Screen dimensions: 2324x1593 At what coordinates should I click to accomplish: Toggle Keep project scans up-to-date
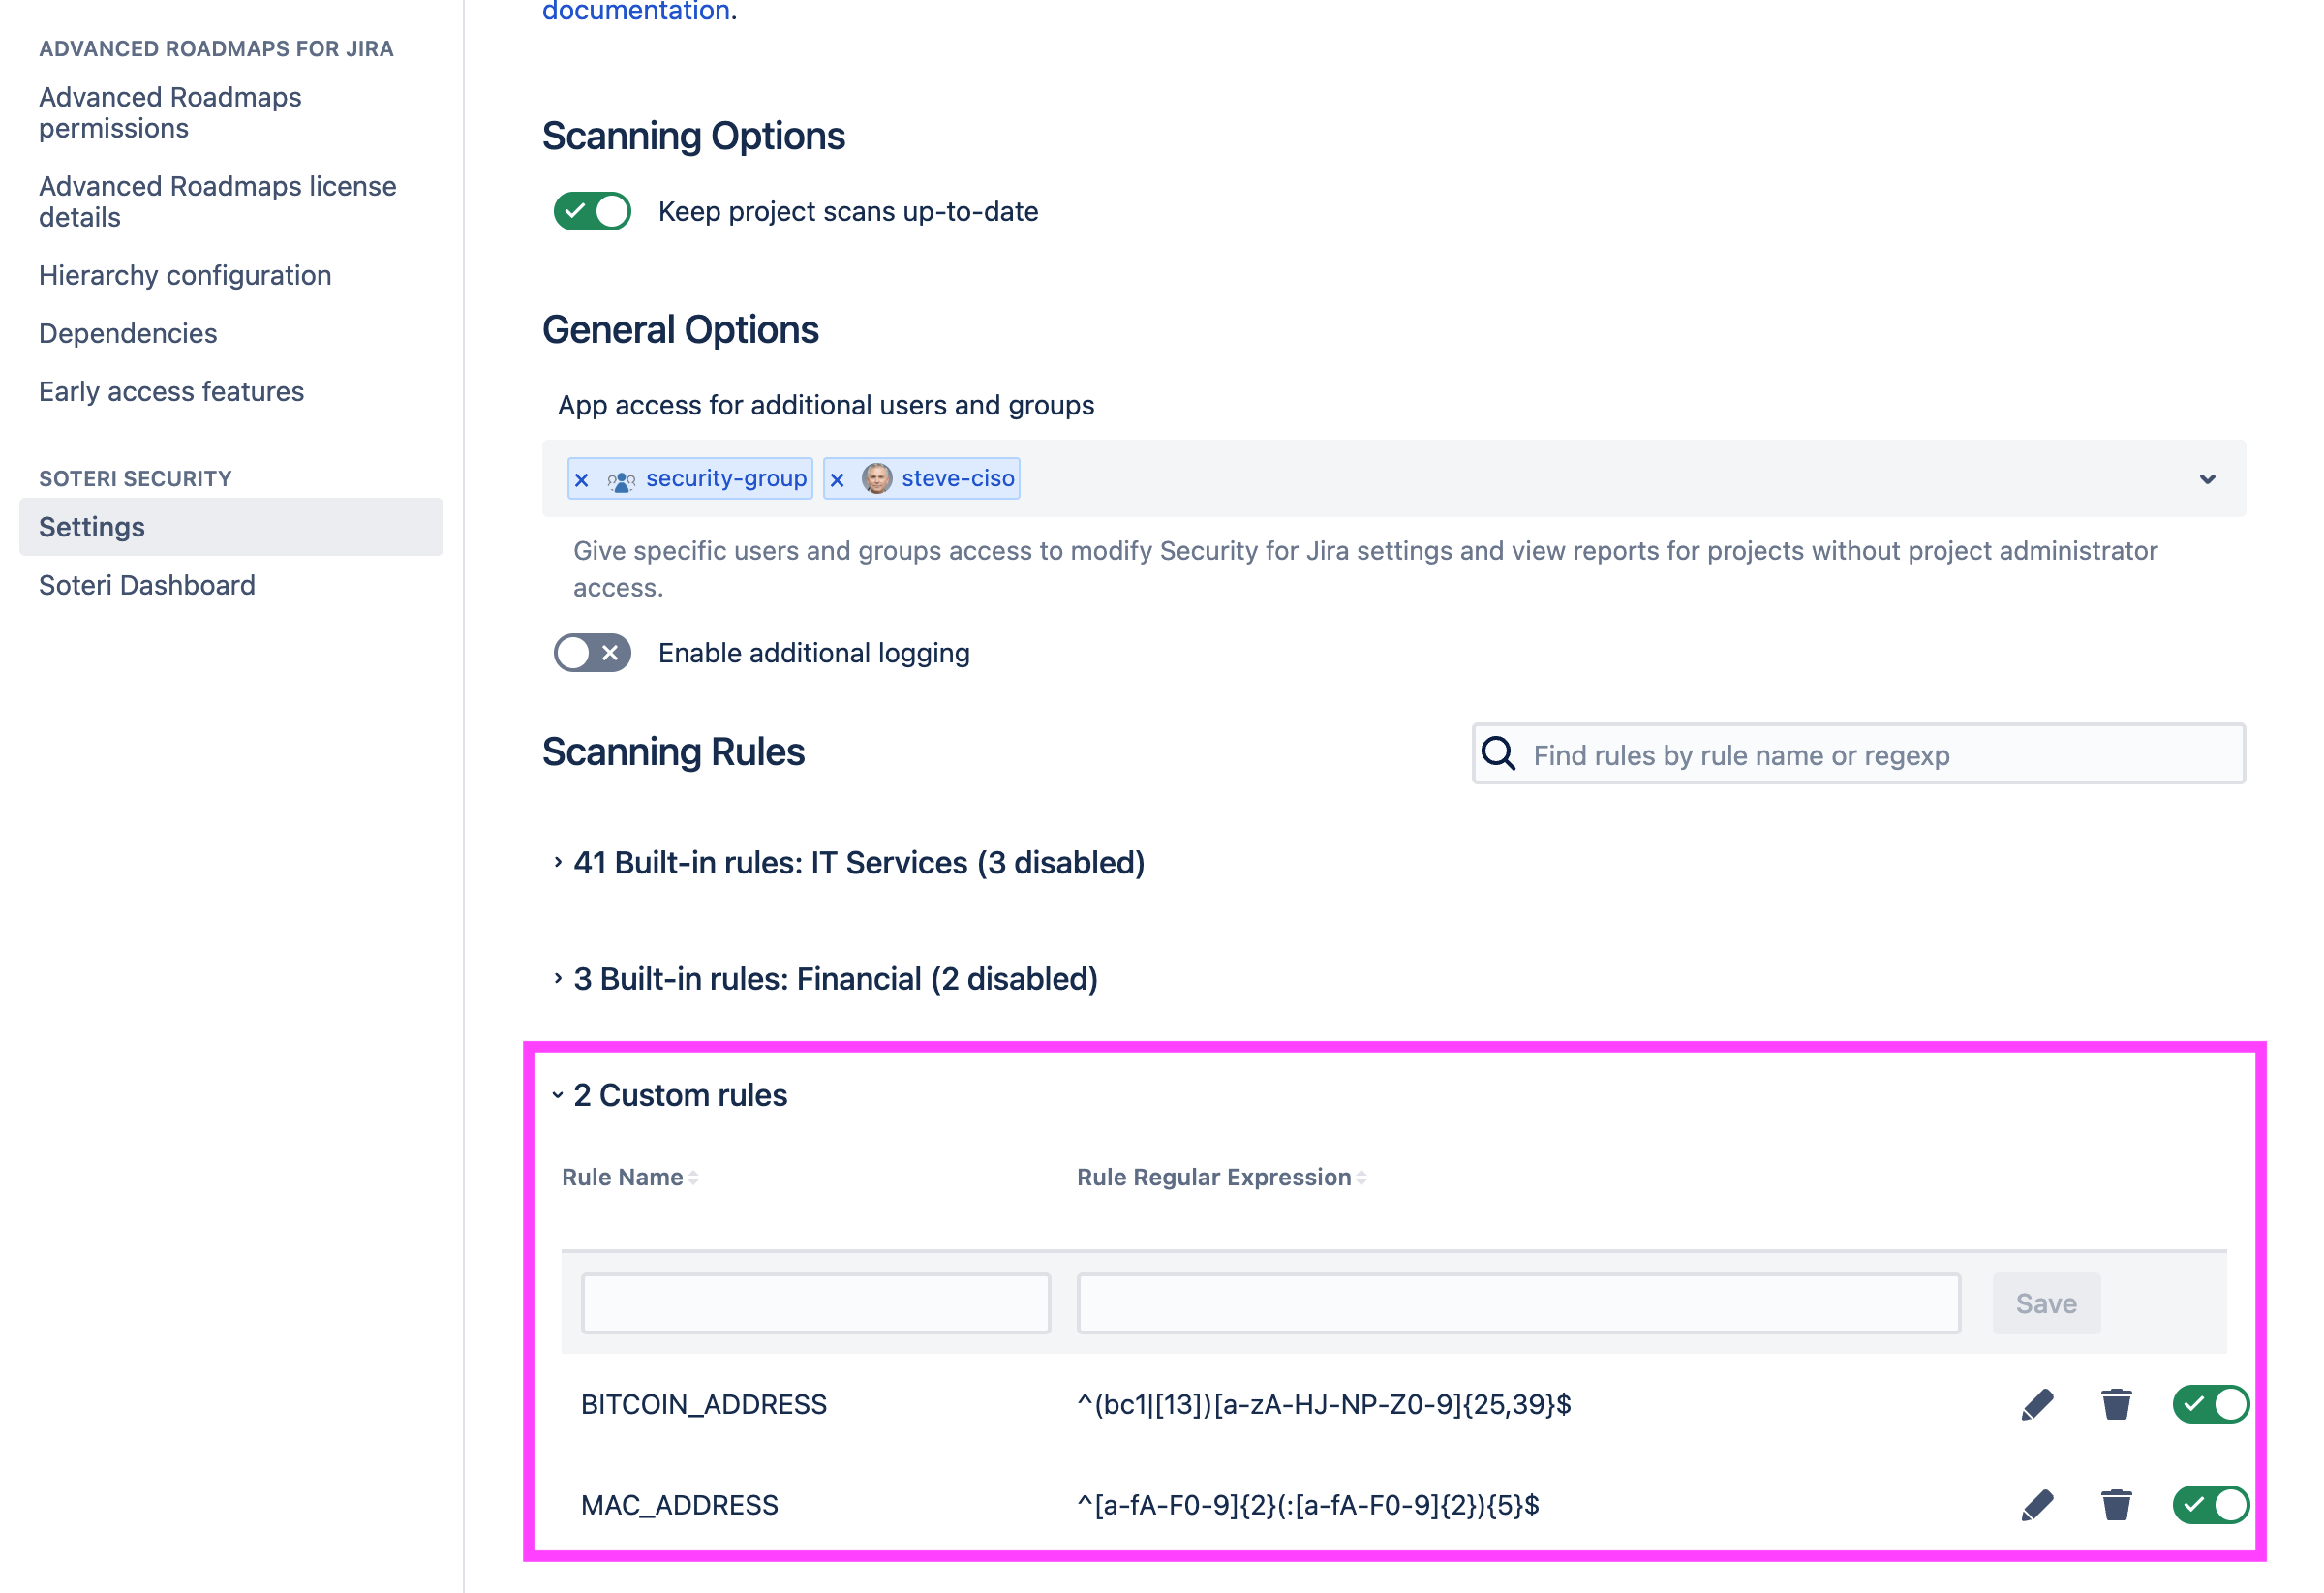(x=592, y=211)
